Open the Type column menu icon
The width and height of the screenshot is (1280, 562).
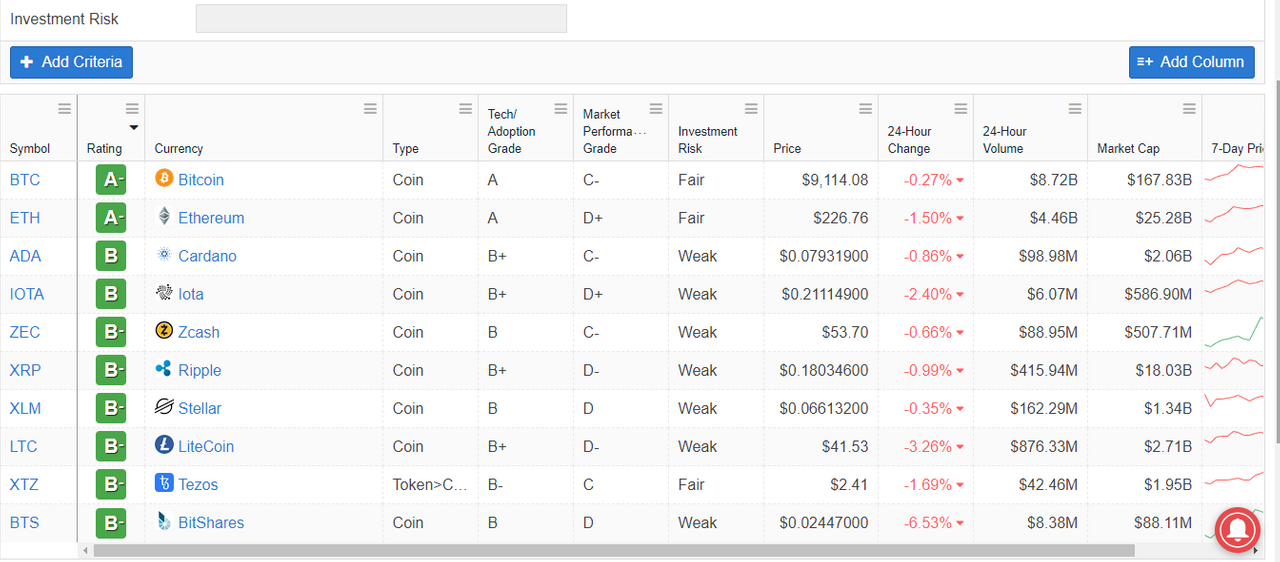tap(465, 109)
